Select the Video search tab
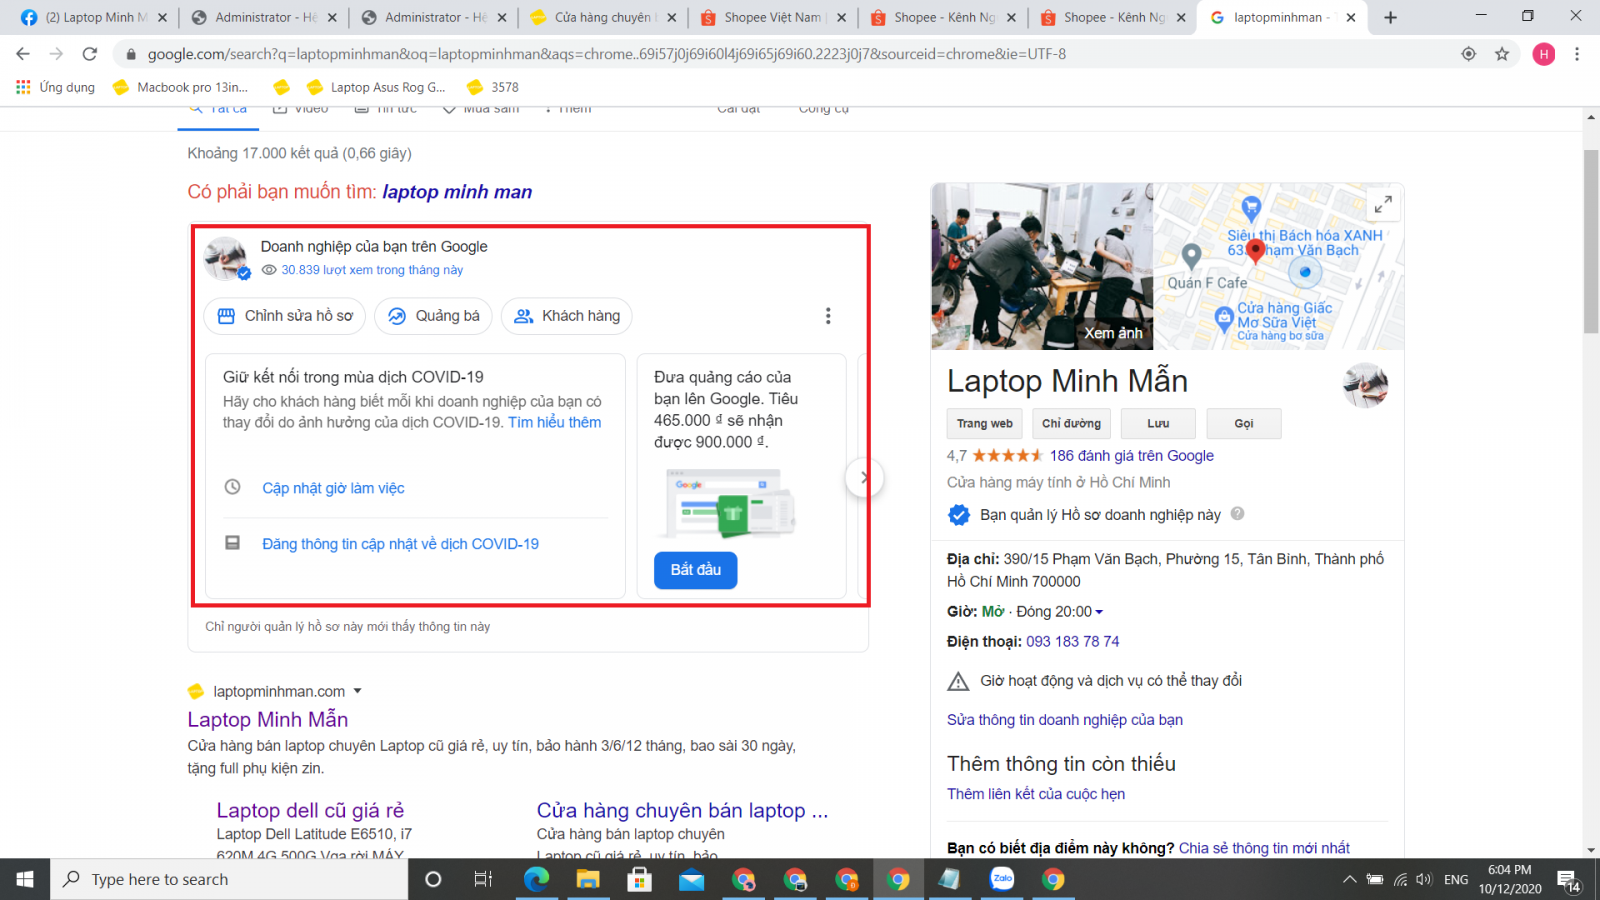Screen dimensions: 1600x900 coord(301,110)
